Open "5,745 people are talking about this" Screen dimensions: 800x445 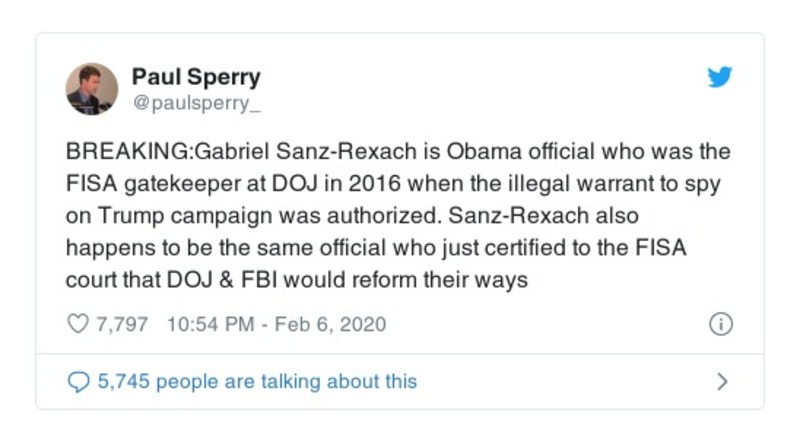click(257, 381)
